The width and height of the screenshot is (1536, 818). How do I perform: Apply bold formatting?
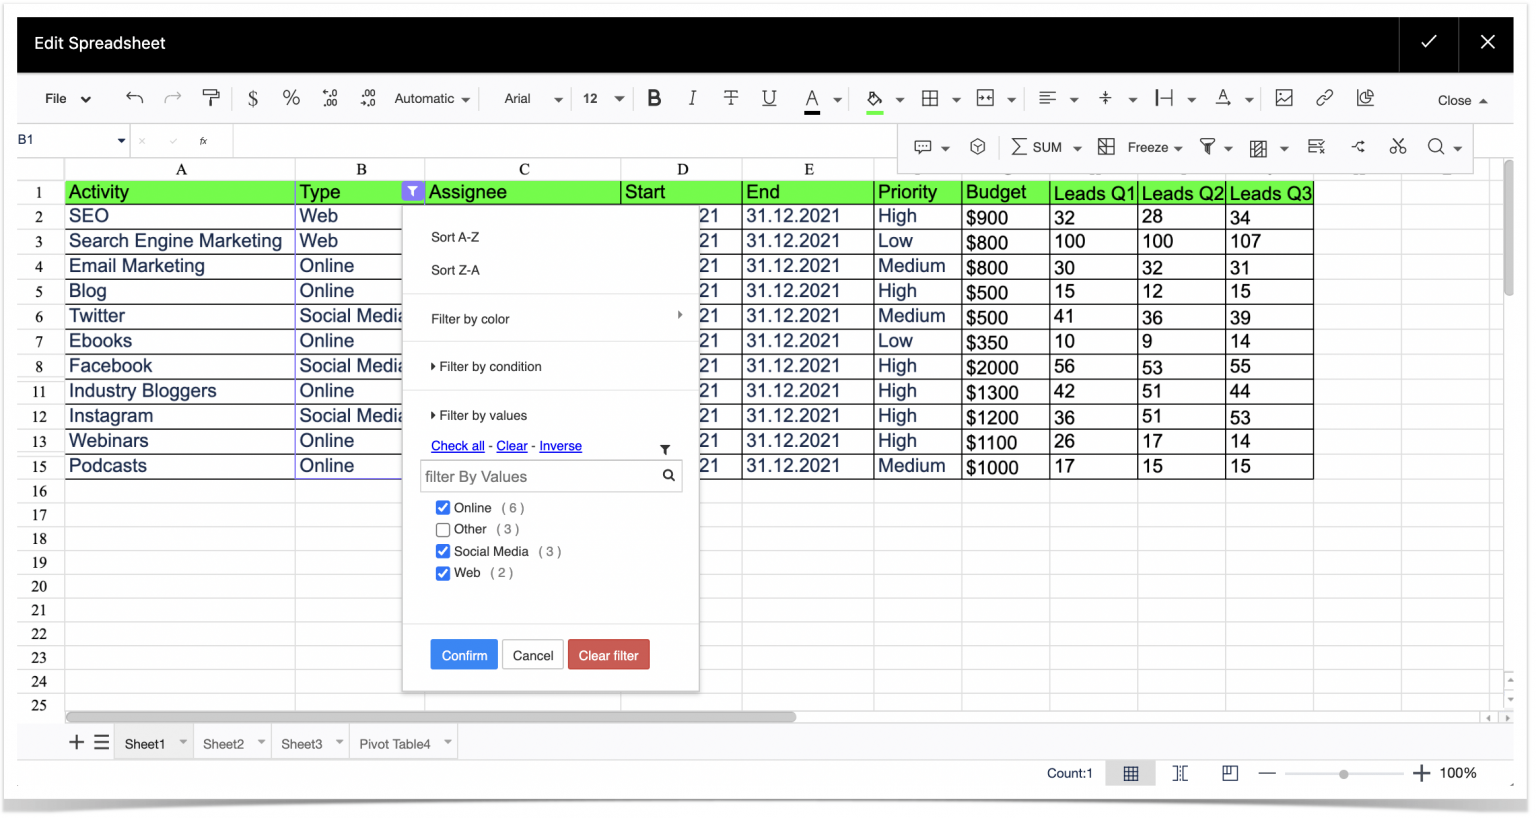654,98
